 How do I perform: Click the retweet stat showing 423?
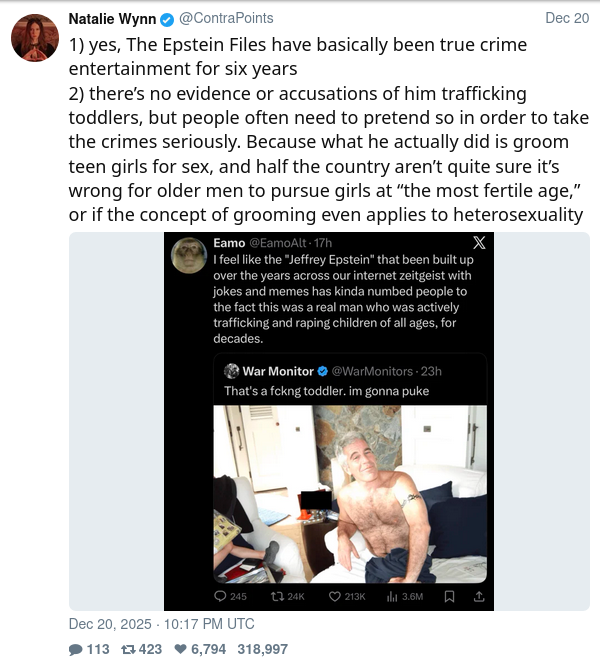141,649
